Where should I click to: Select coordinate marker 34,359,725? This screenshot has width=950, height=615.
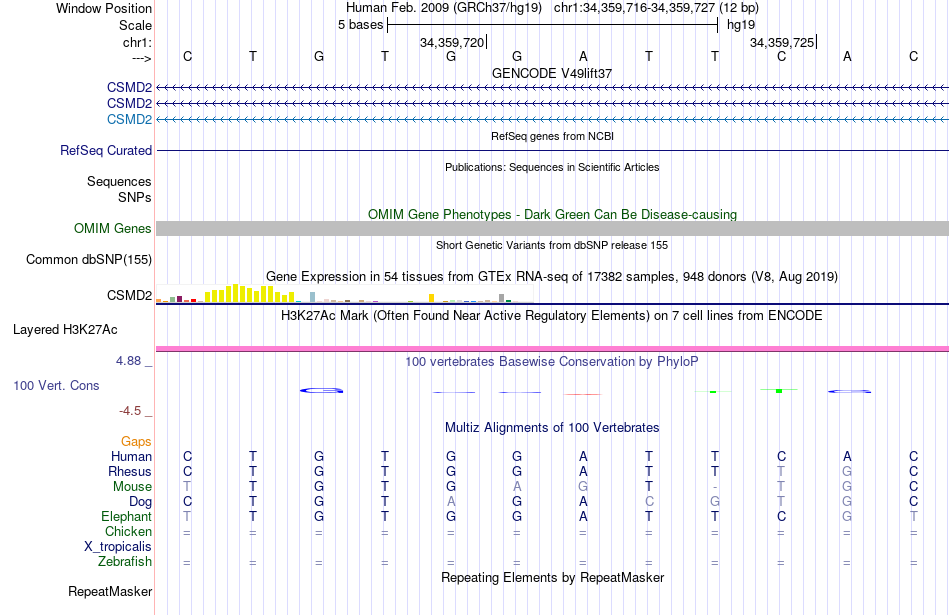click(782, 42)
